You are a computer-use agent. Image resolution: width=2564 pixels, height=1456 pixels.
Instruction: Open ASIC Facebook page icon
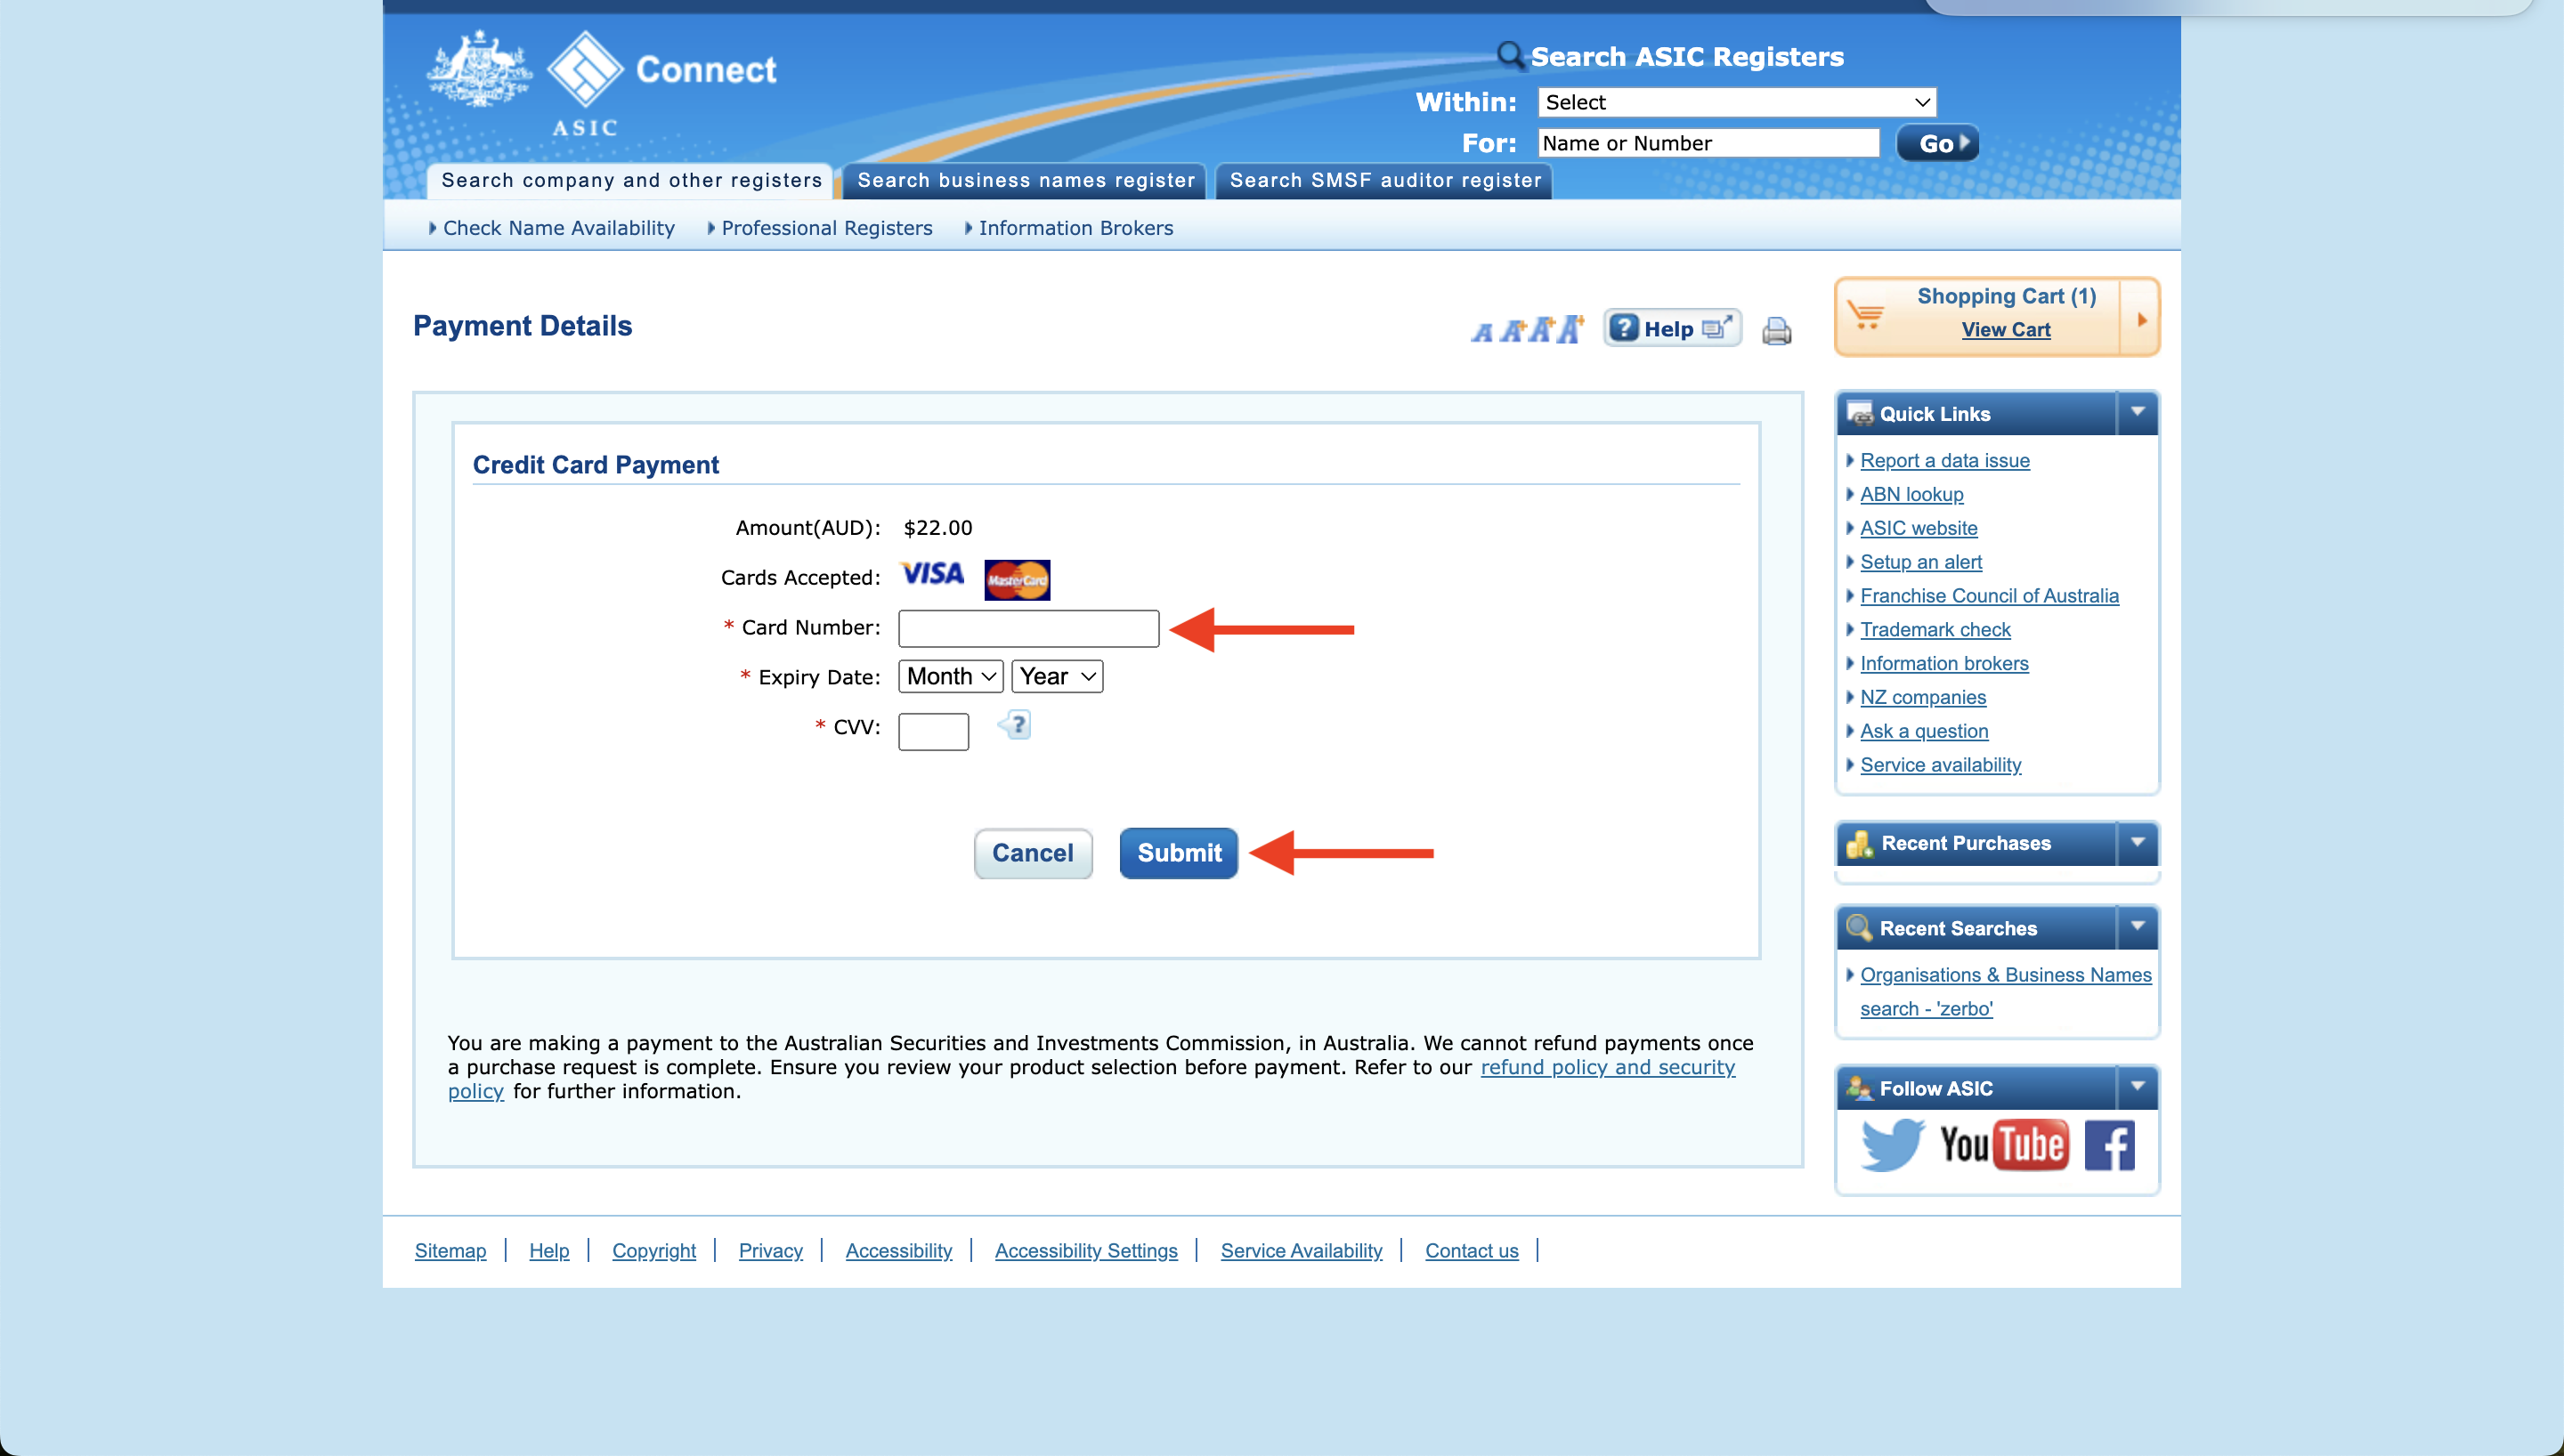tap(2109, 1146)
